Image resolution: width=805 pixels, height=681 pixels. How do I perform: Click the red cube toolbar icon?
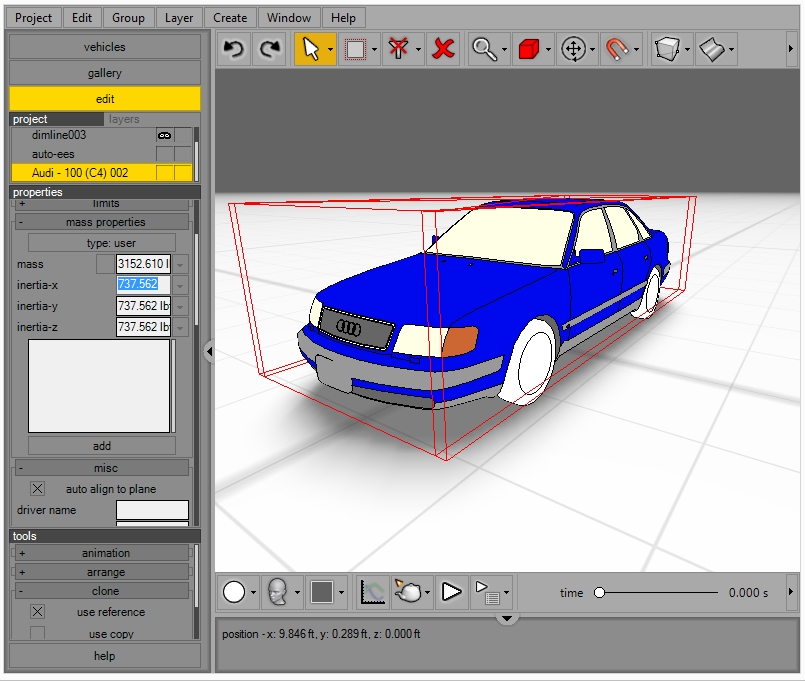[528, 49]
